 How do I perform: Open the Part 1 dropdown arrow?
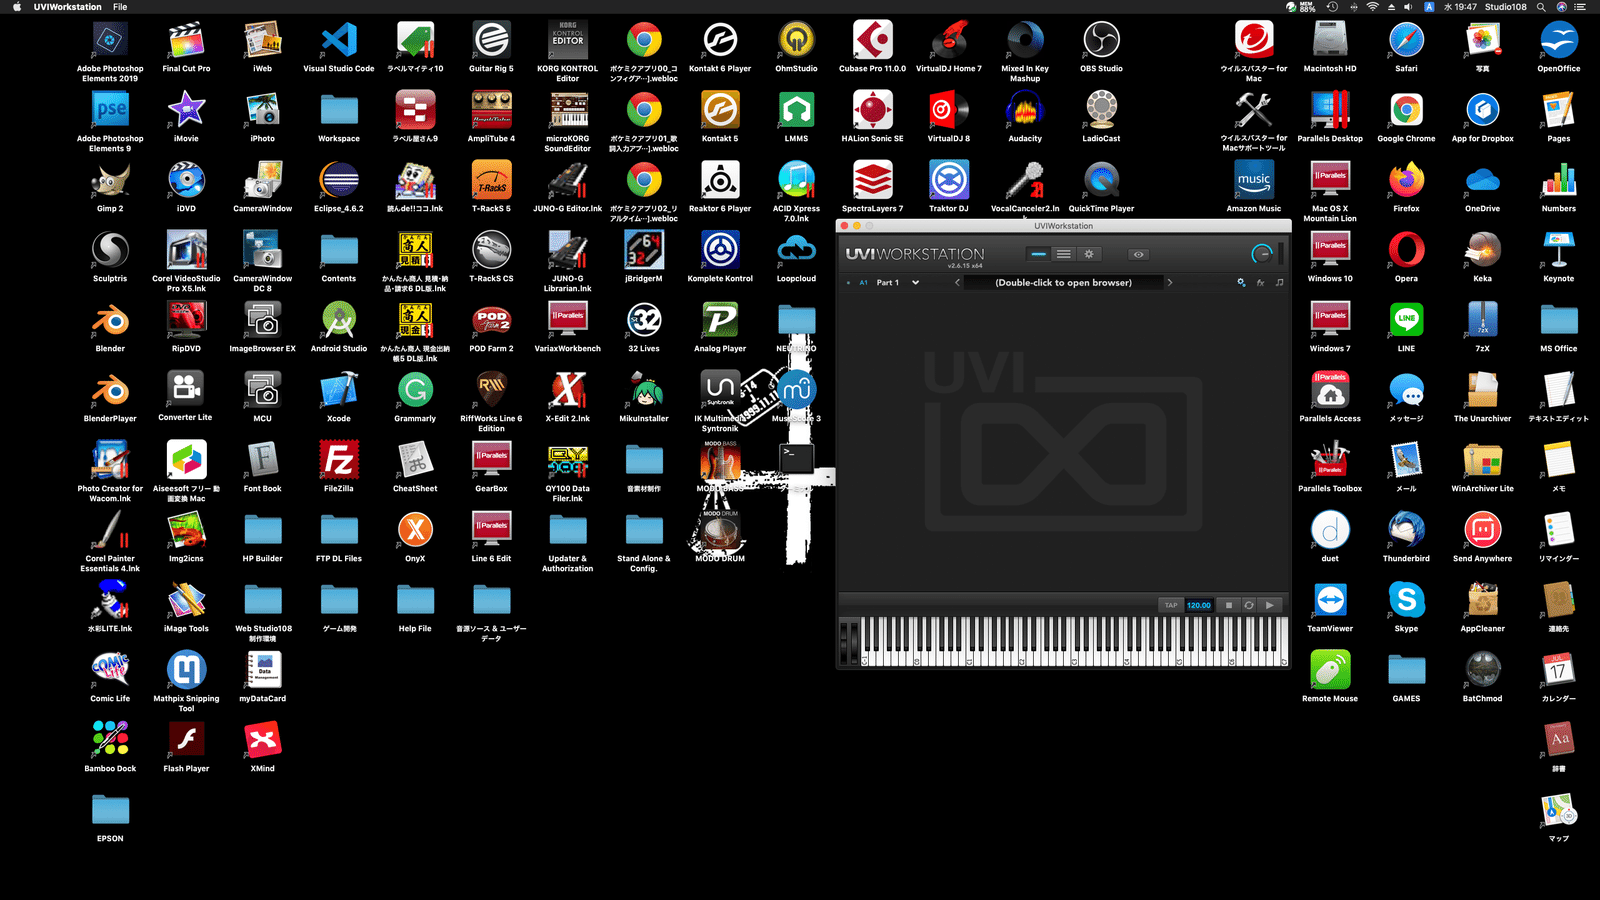coord(915,283)
